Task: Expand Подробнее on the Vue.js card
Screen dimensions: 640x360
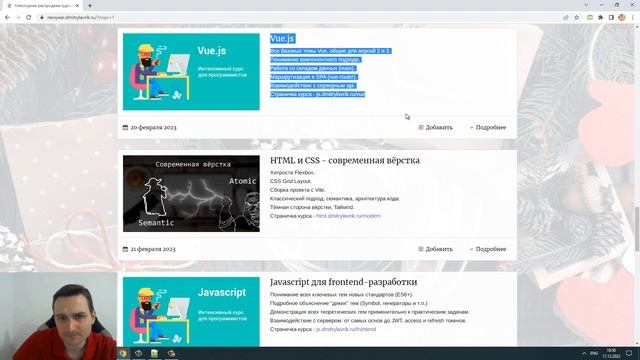Action: pos(488,127)
